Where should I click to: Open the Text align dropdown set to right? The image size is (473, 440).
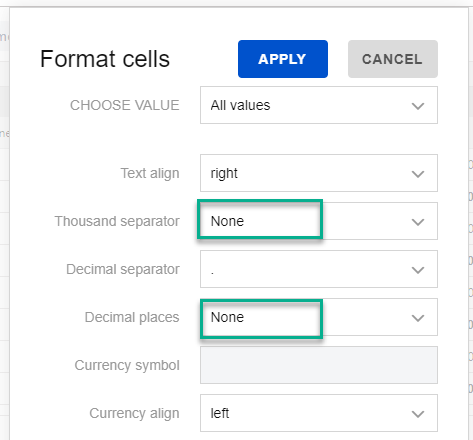coord(319,173)
